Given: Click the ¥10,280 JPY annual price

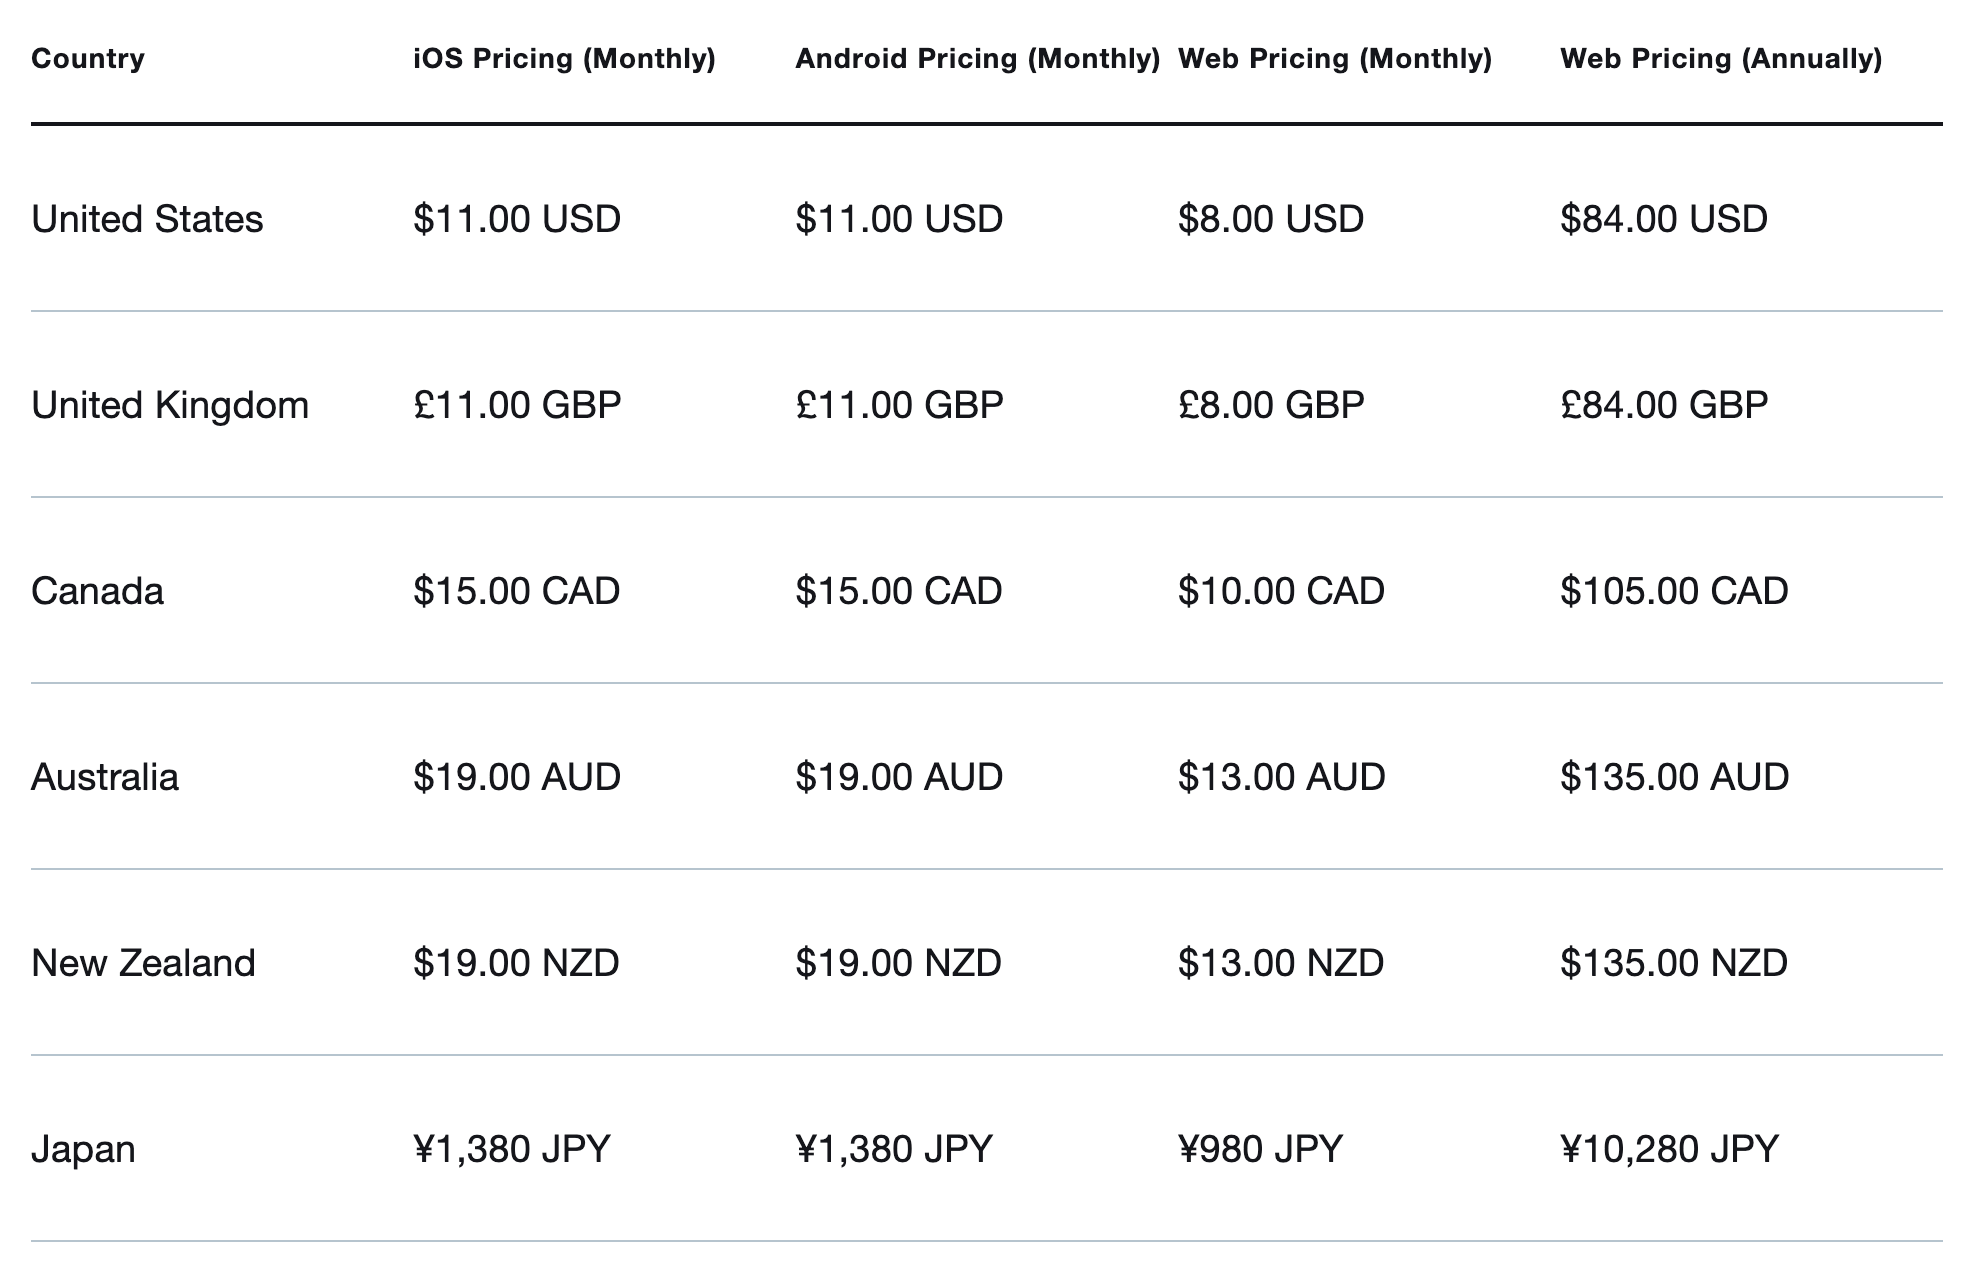Looking at the screenshot, I should (1669, 1149).
